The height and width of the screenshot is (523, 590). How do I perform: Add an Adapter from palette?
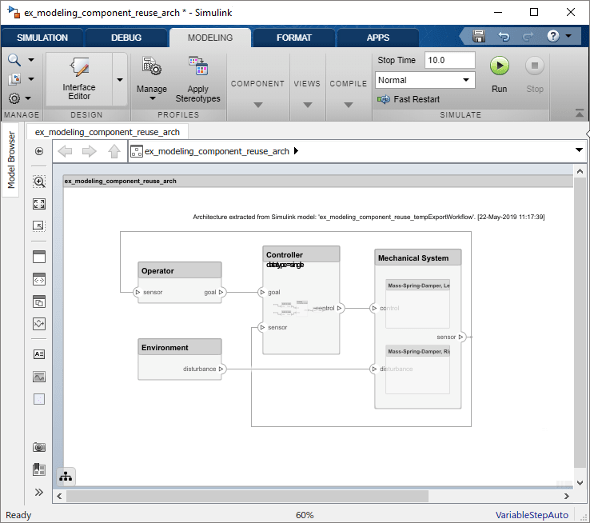(x=39, y=324)
